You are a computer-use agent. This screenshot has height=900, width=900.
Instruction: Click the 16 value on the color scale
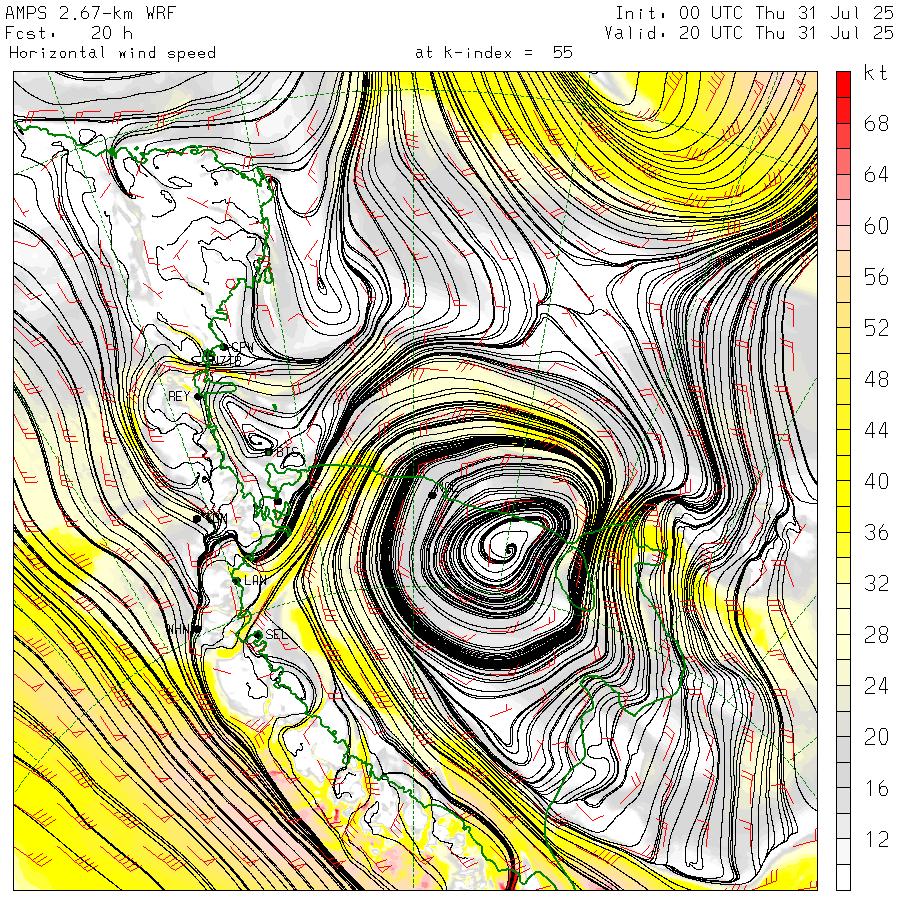(x=876, y=788)
